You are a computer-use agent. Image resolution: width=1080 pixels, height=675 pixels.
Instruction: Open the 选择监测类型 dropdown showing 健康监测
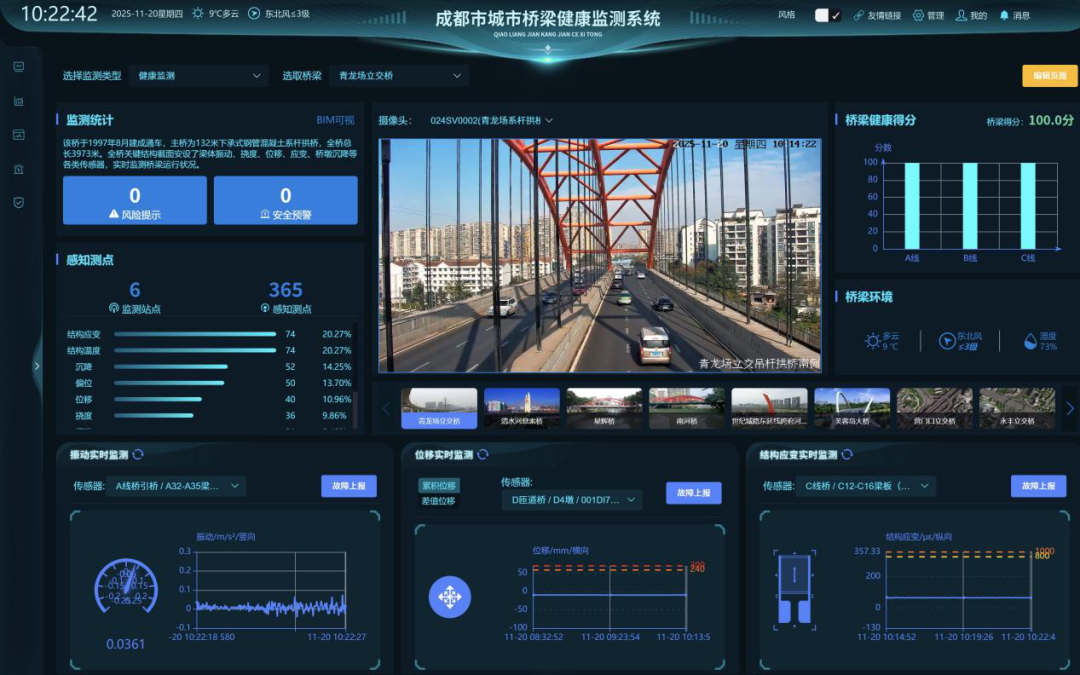pos(199,76)
